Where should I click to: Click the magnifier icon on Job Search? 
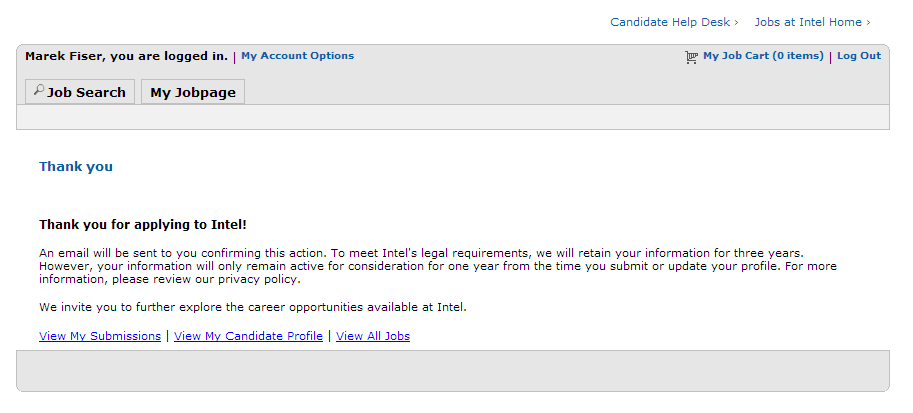39,91
